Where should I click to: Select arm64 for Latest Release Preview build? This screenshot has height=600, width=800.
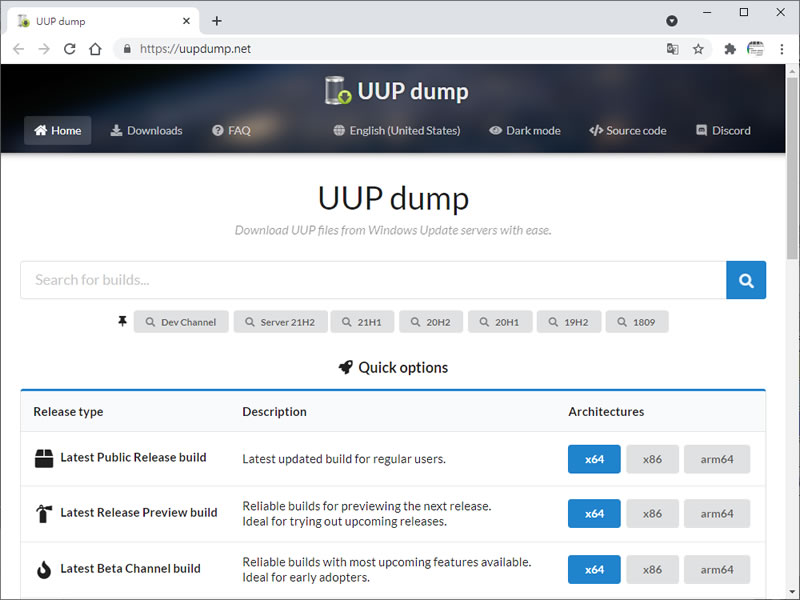717,514
